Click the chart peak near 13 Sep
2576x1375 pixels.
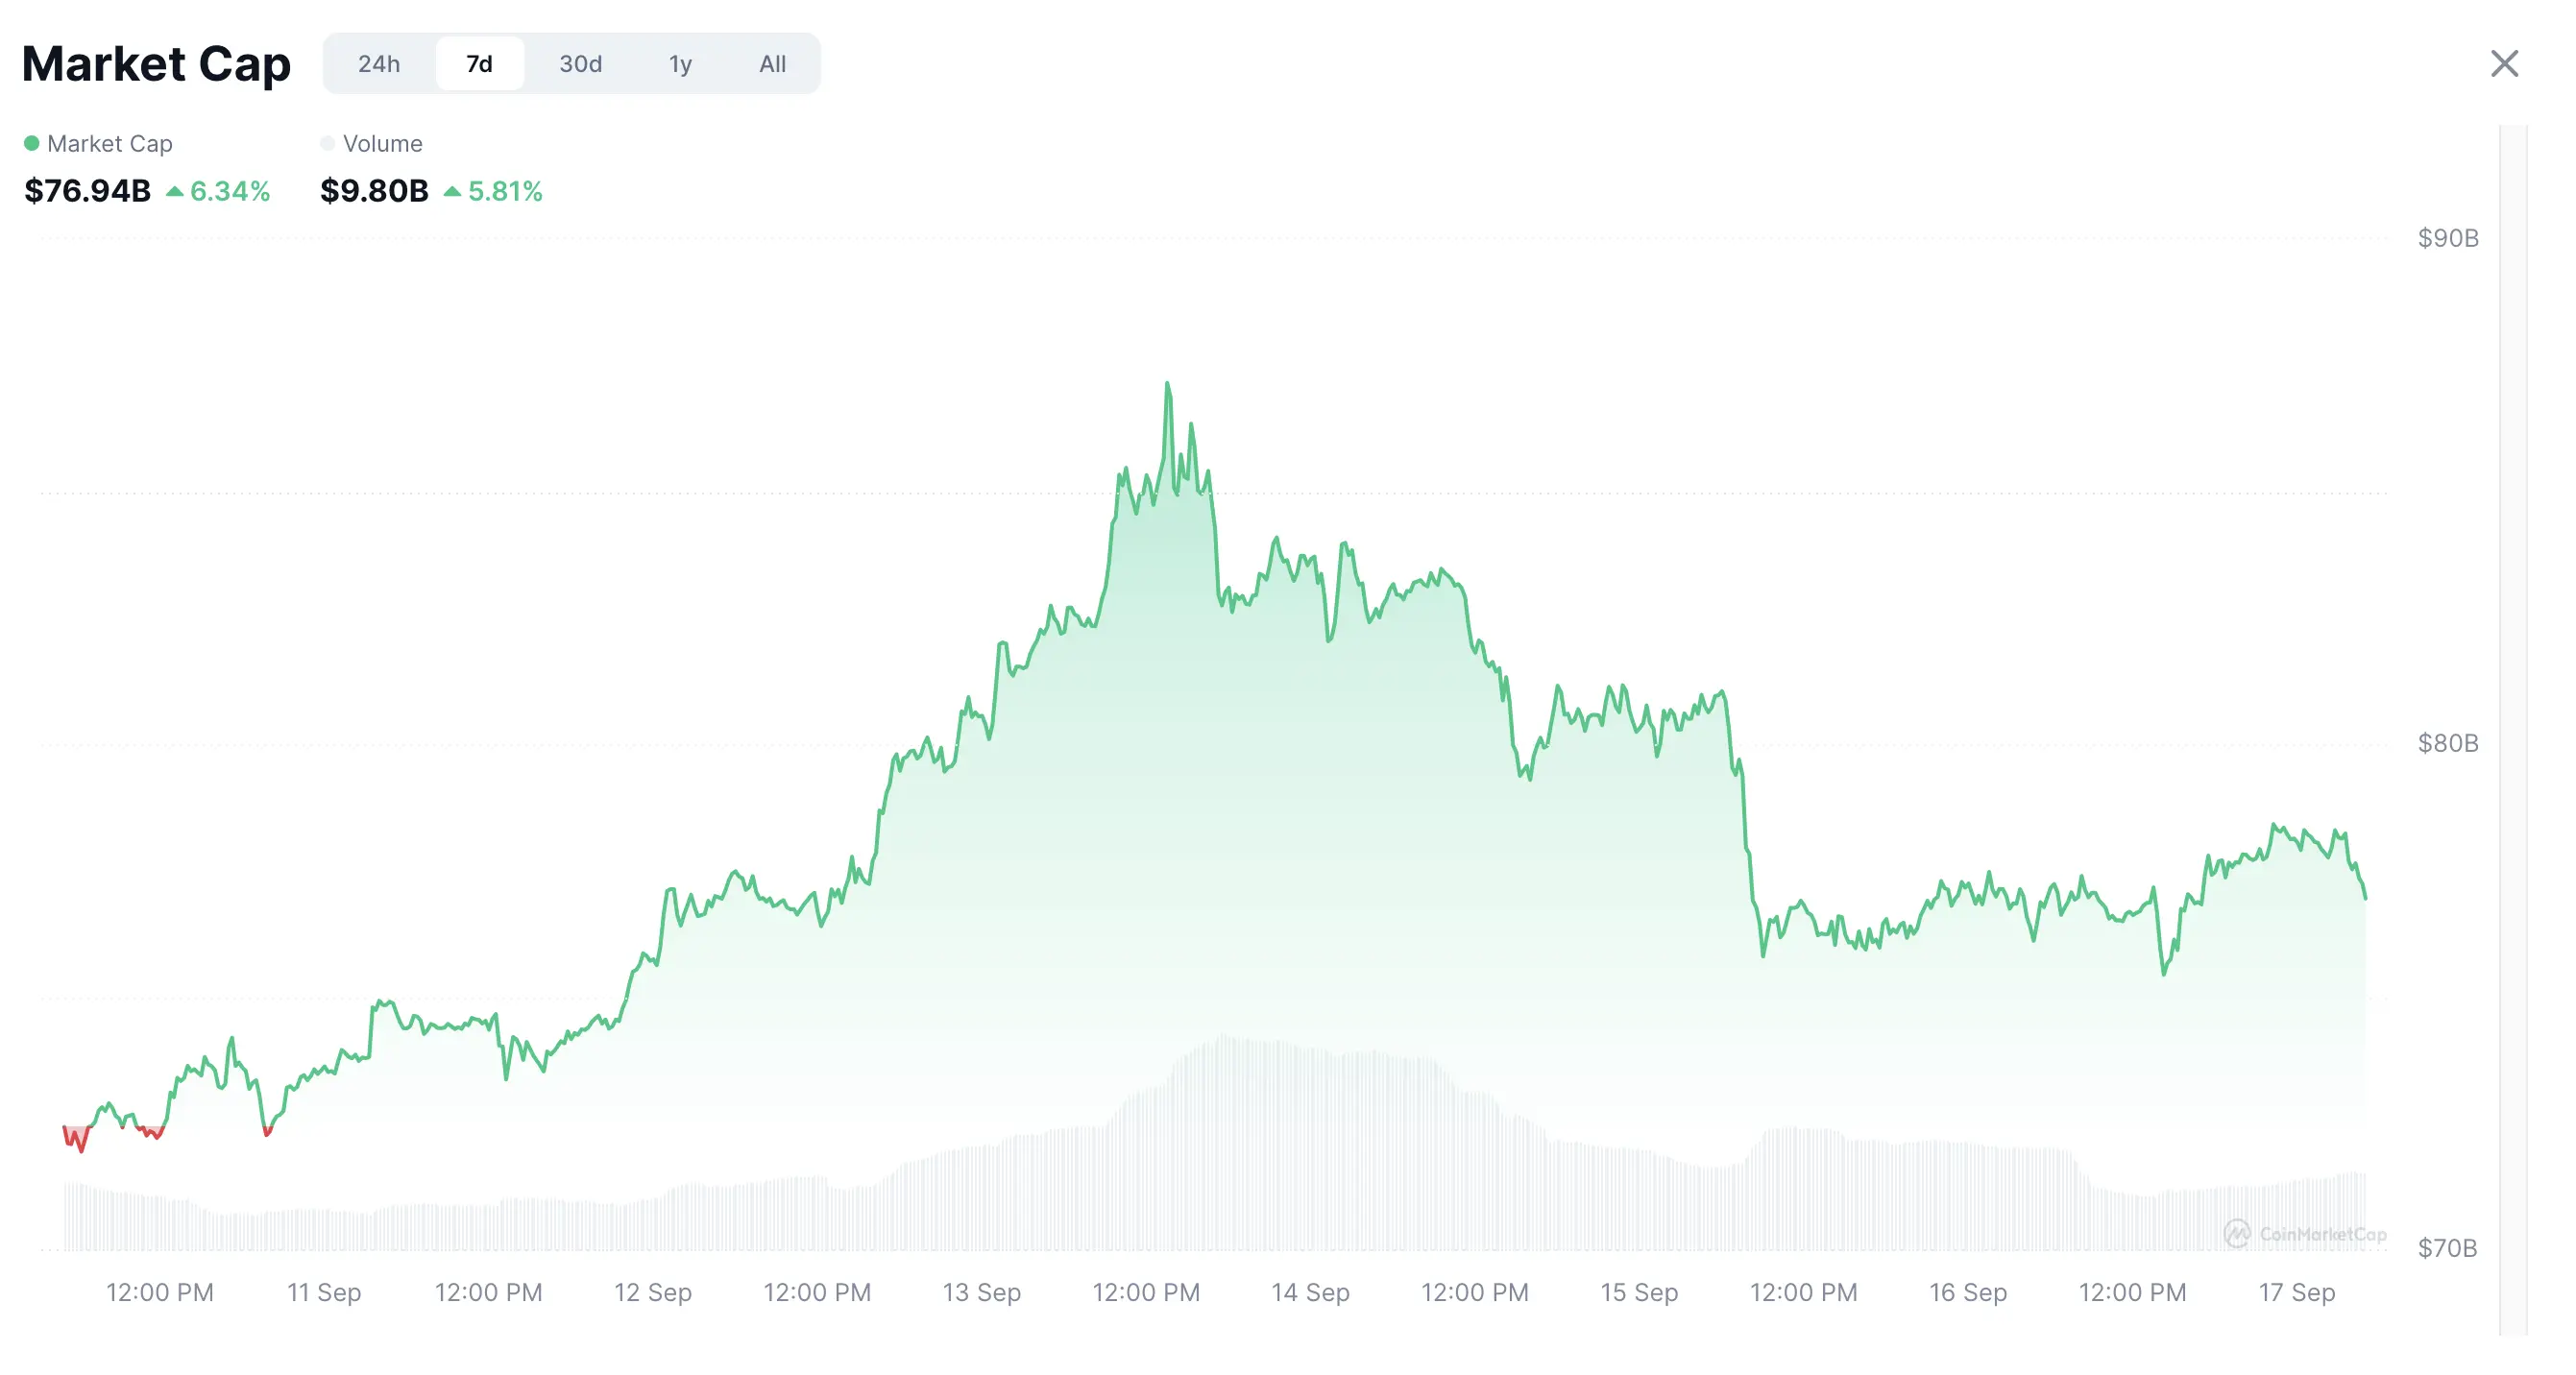click(x=1168, y=385)
